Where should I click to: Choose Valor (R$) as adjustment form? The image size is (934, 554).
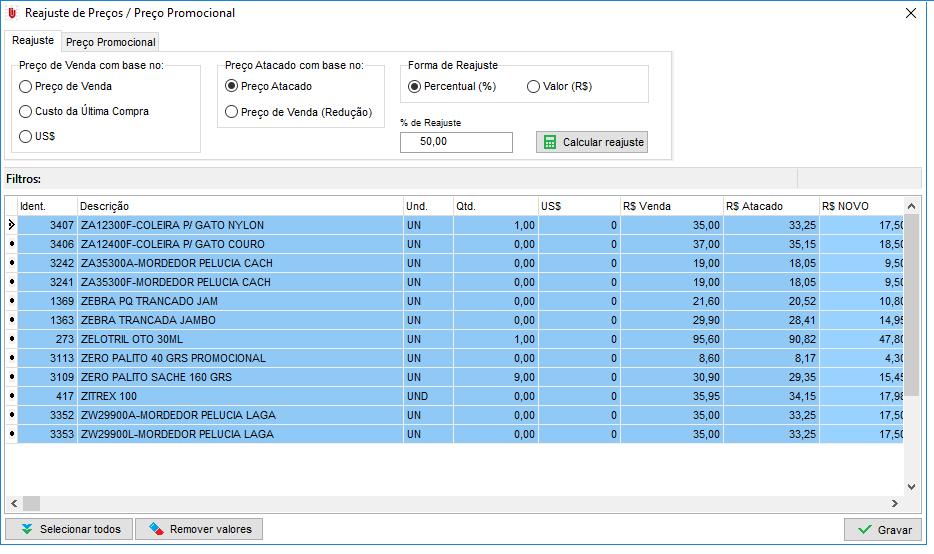pos(533,87)
